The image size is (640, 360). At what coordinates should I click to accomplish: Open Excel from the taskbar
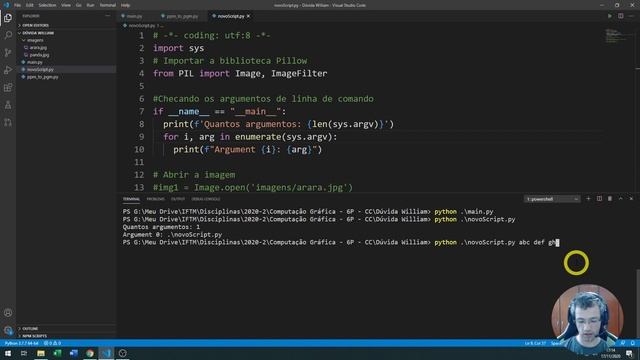click(x=57, y=353)
